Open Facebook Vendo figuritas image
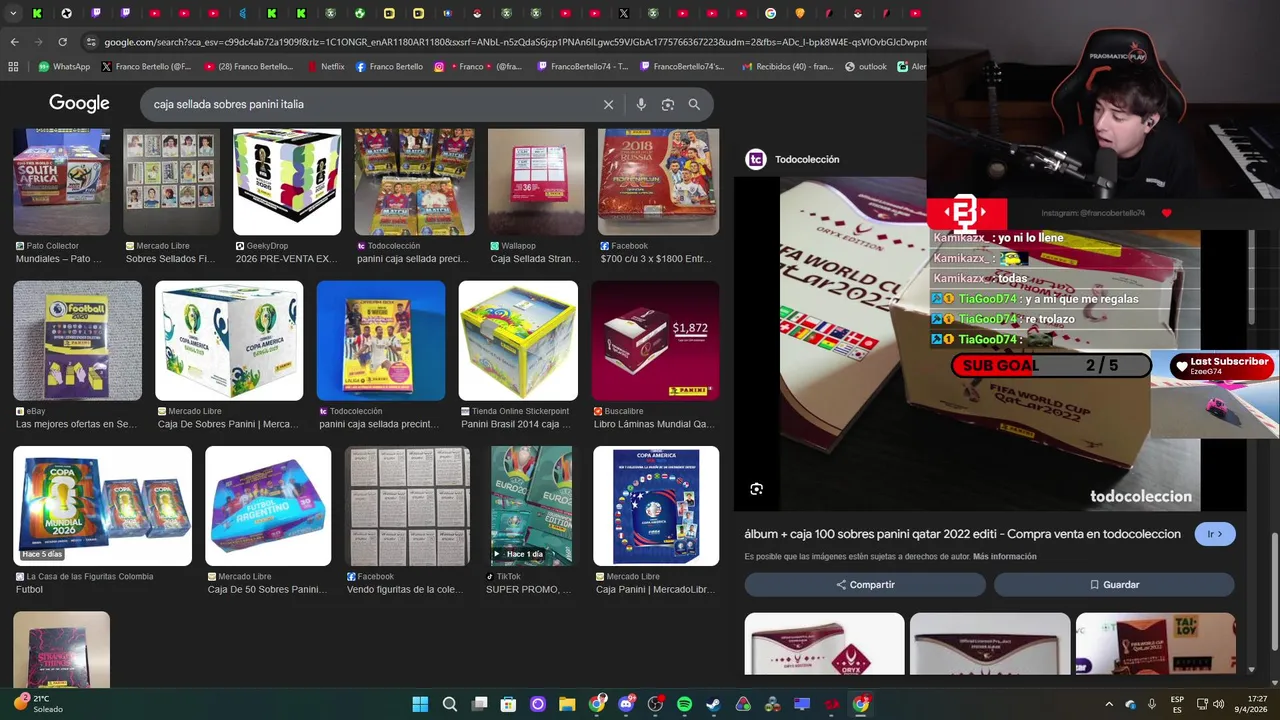Image resolution: width=1280 pixels, height=720 pixels. 407,506
